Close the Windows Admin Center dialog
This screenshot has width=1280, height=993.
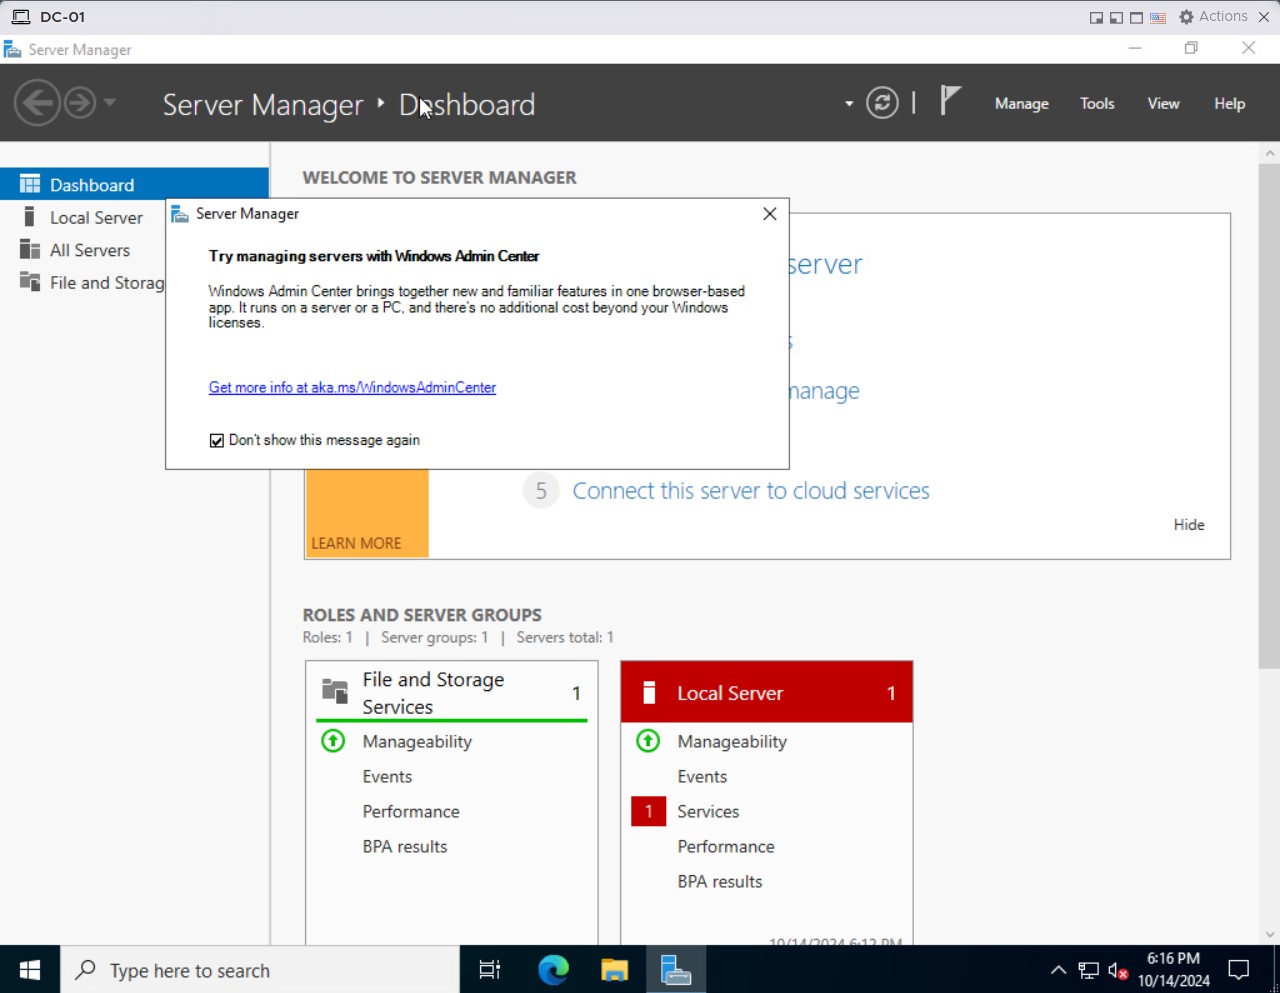[770, 214]
